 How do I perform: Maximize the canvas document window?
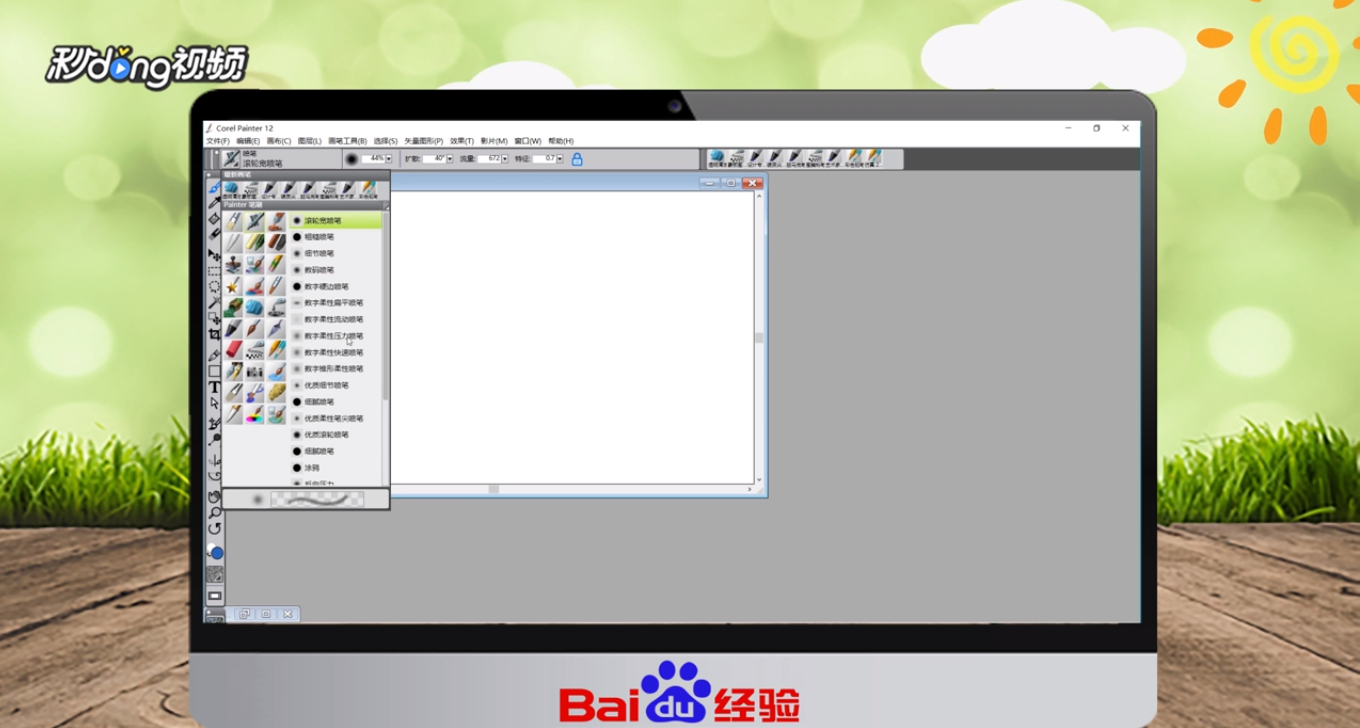click(x=730, y=183)
